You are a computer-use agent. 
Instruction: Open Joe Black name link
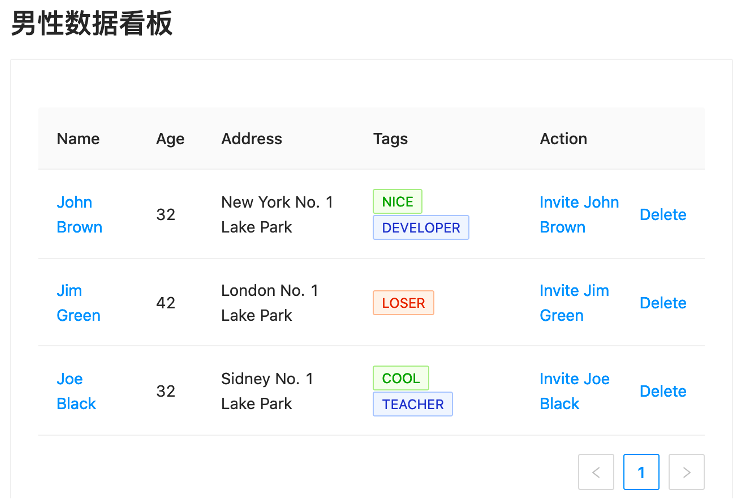[x=76, y=391]
